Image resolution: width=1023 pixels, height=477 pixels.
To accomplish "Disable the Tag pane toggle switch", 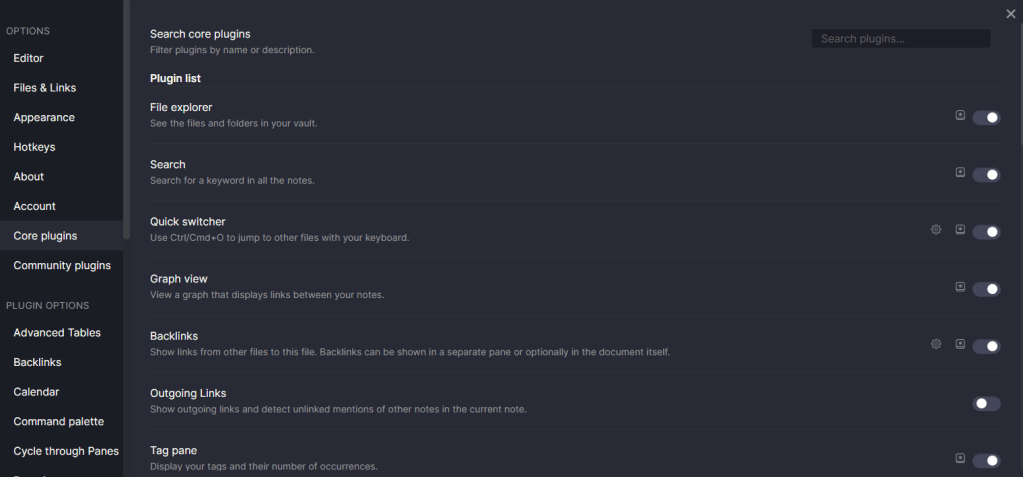I will (x=986, y=461).
